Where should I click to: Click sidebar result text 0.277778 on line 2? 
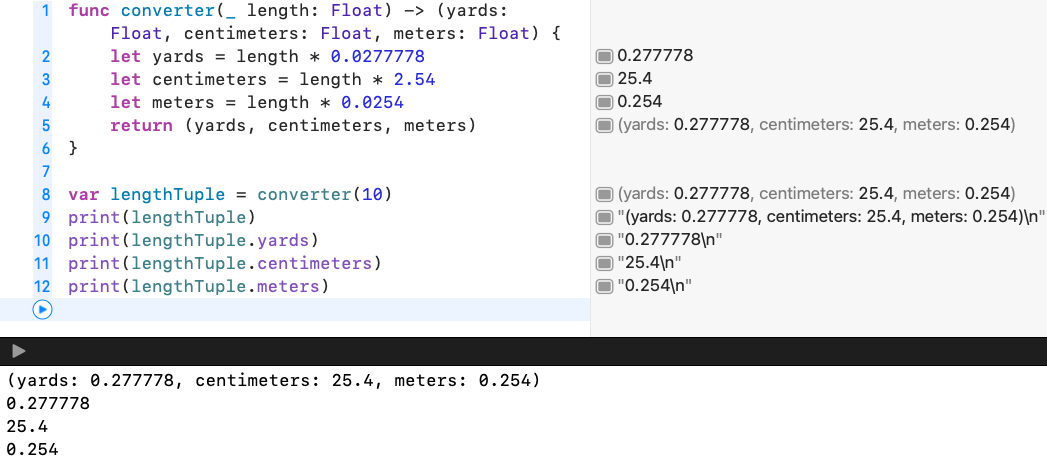click(655, 55)
